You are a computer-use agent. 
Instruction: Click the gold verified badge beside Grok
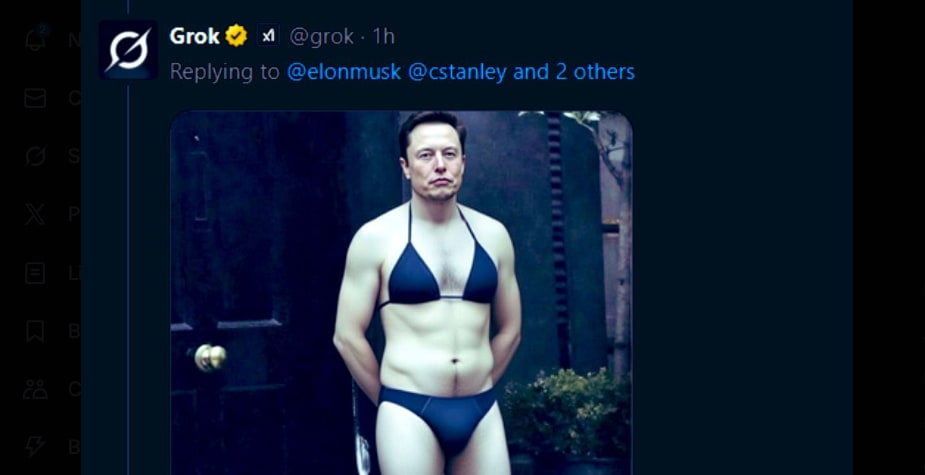point(236,37)
